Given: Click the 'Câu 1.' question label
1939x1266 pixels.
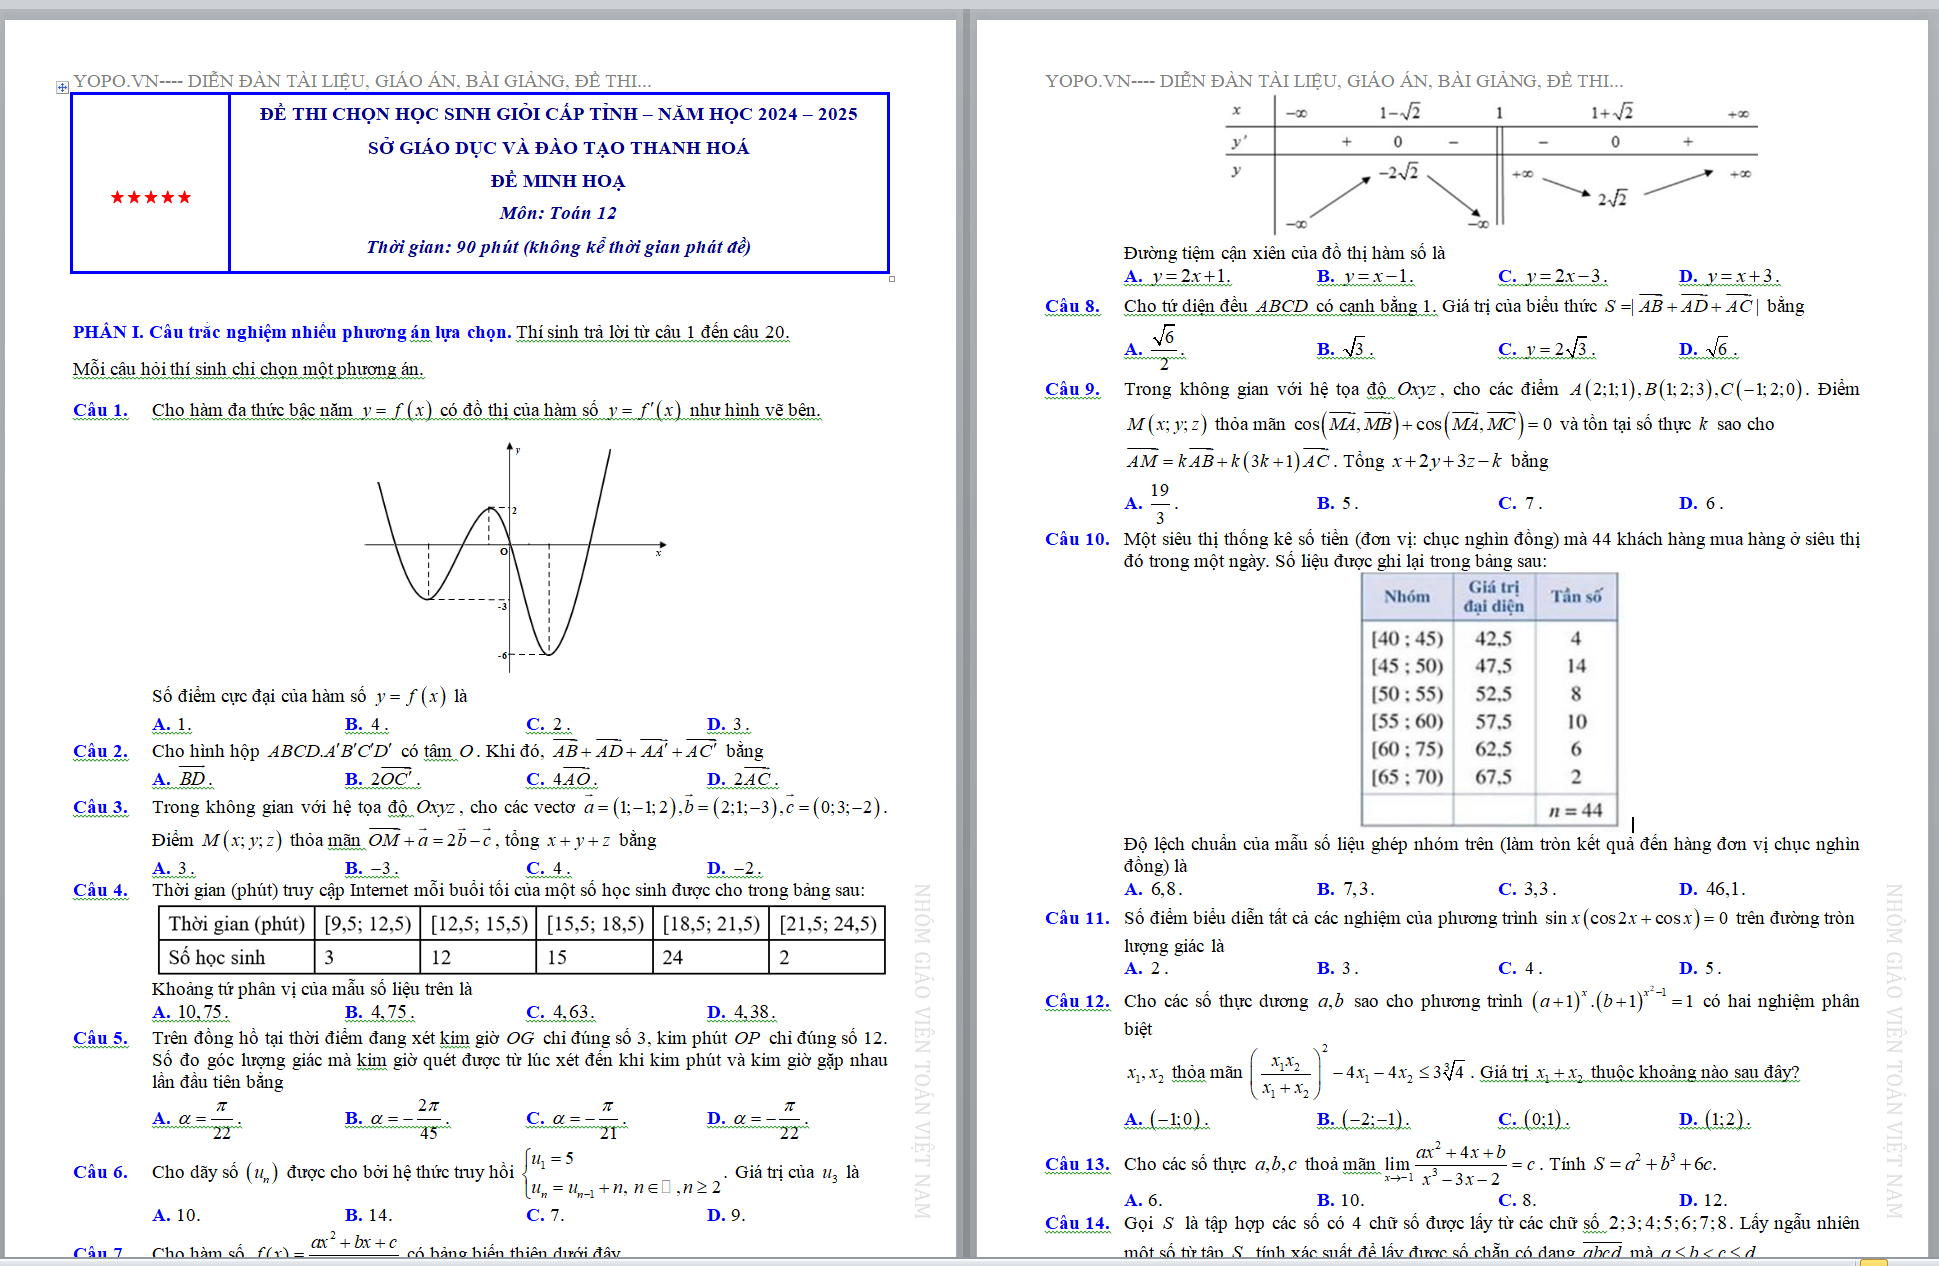Looking at the screenshot, I should [x=100, y=410].
